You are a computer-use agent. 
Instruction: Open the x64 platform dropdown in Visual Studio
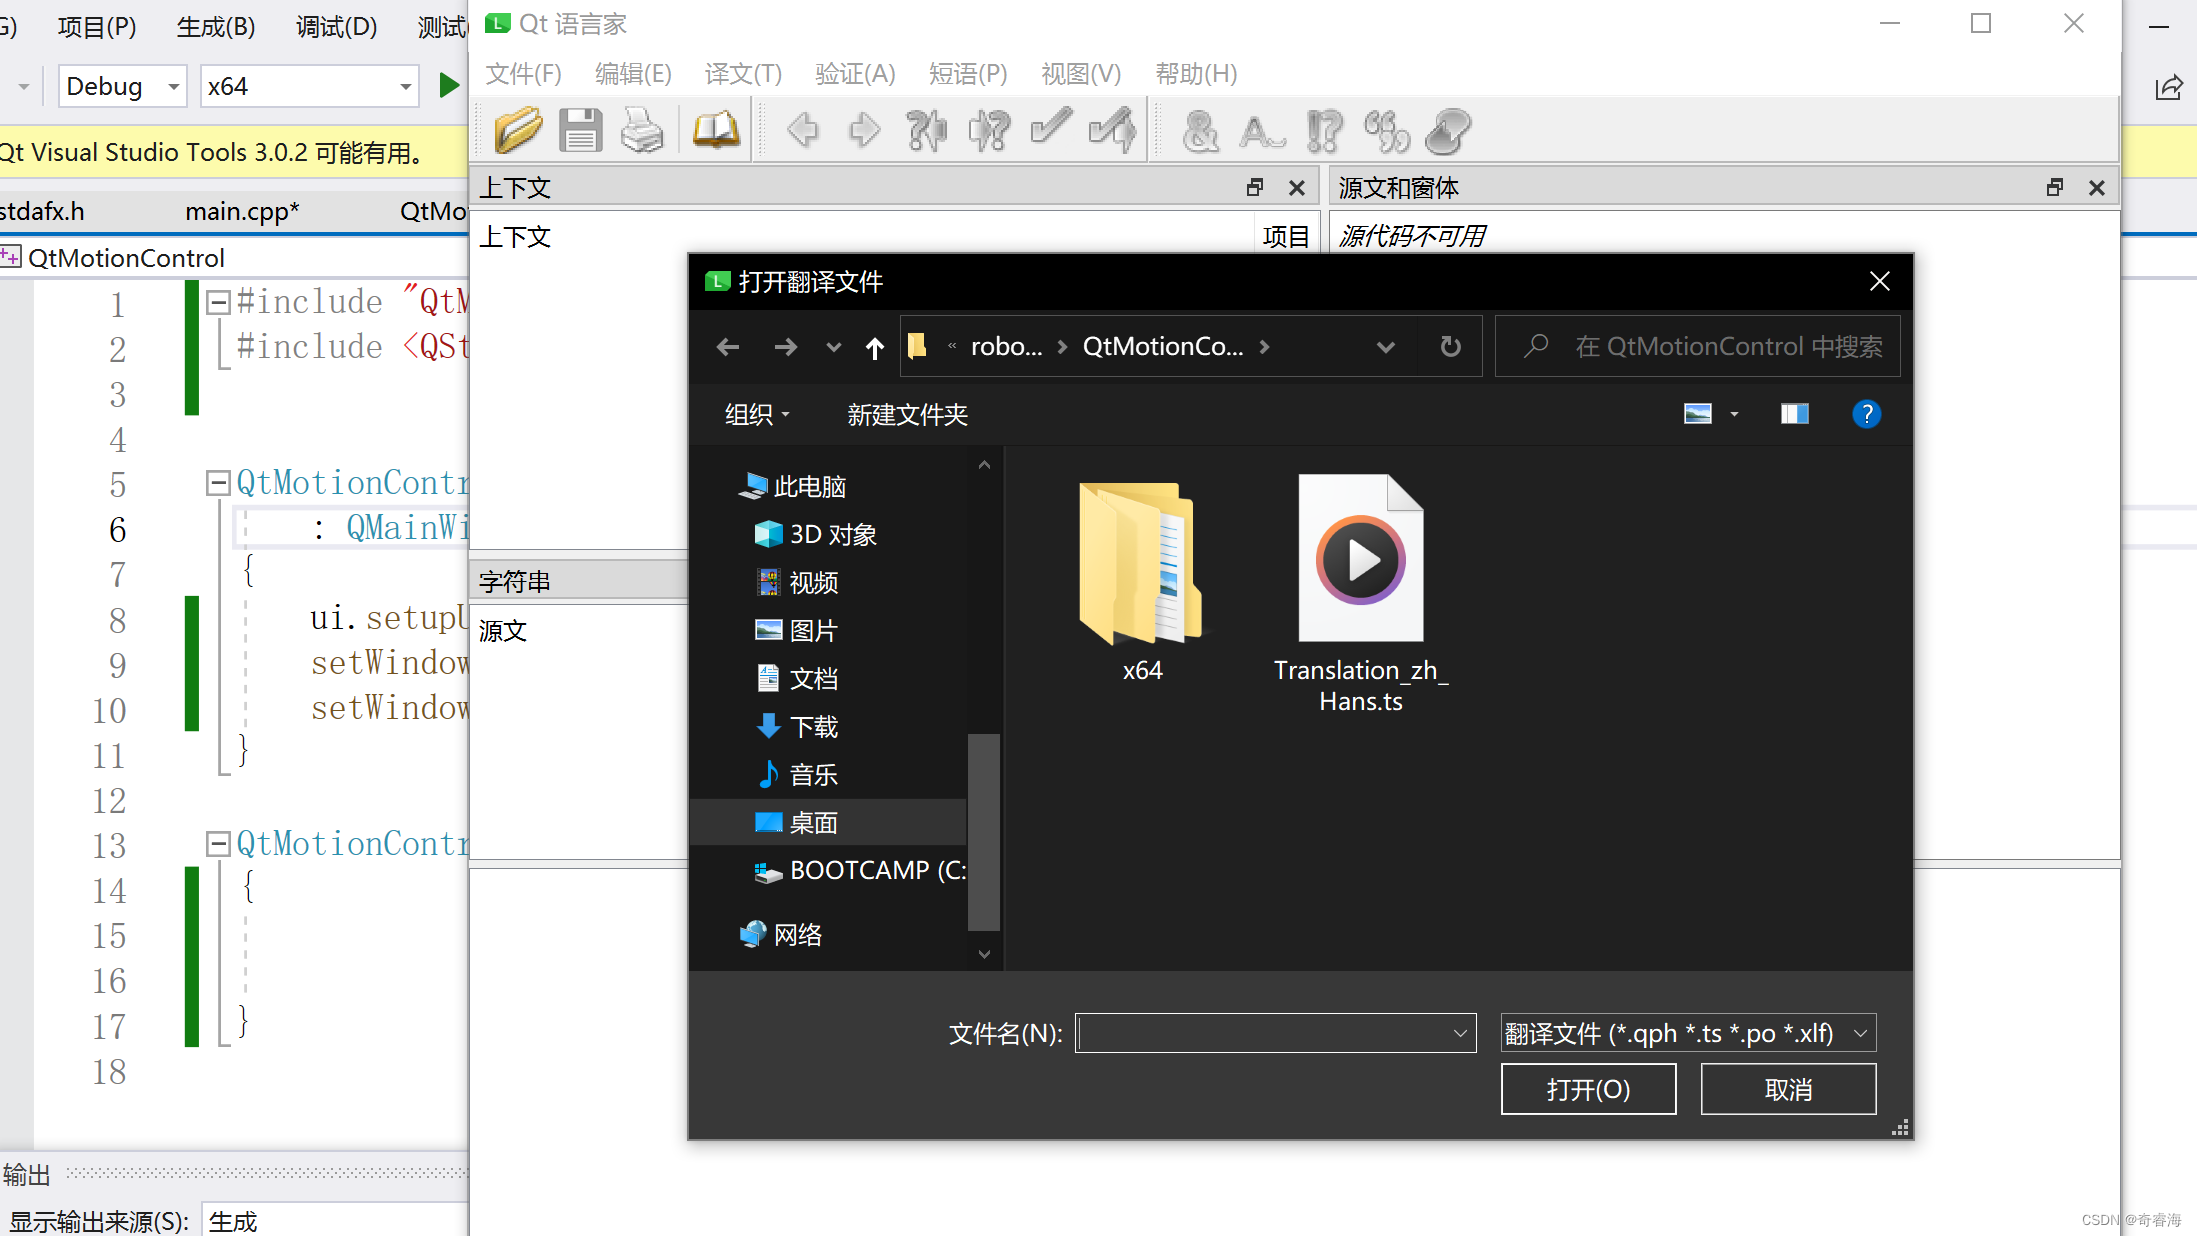pos(309,87)
